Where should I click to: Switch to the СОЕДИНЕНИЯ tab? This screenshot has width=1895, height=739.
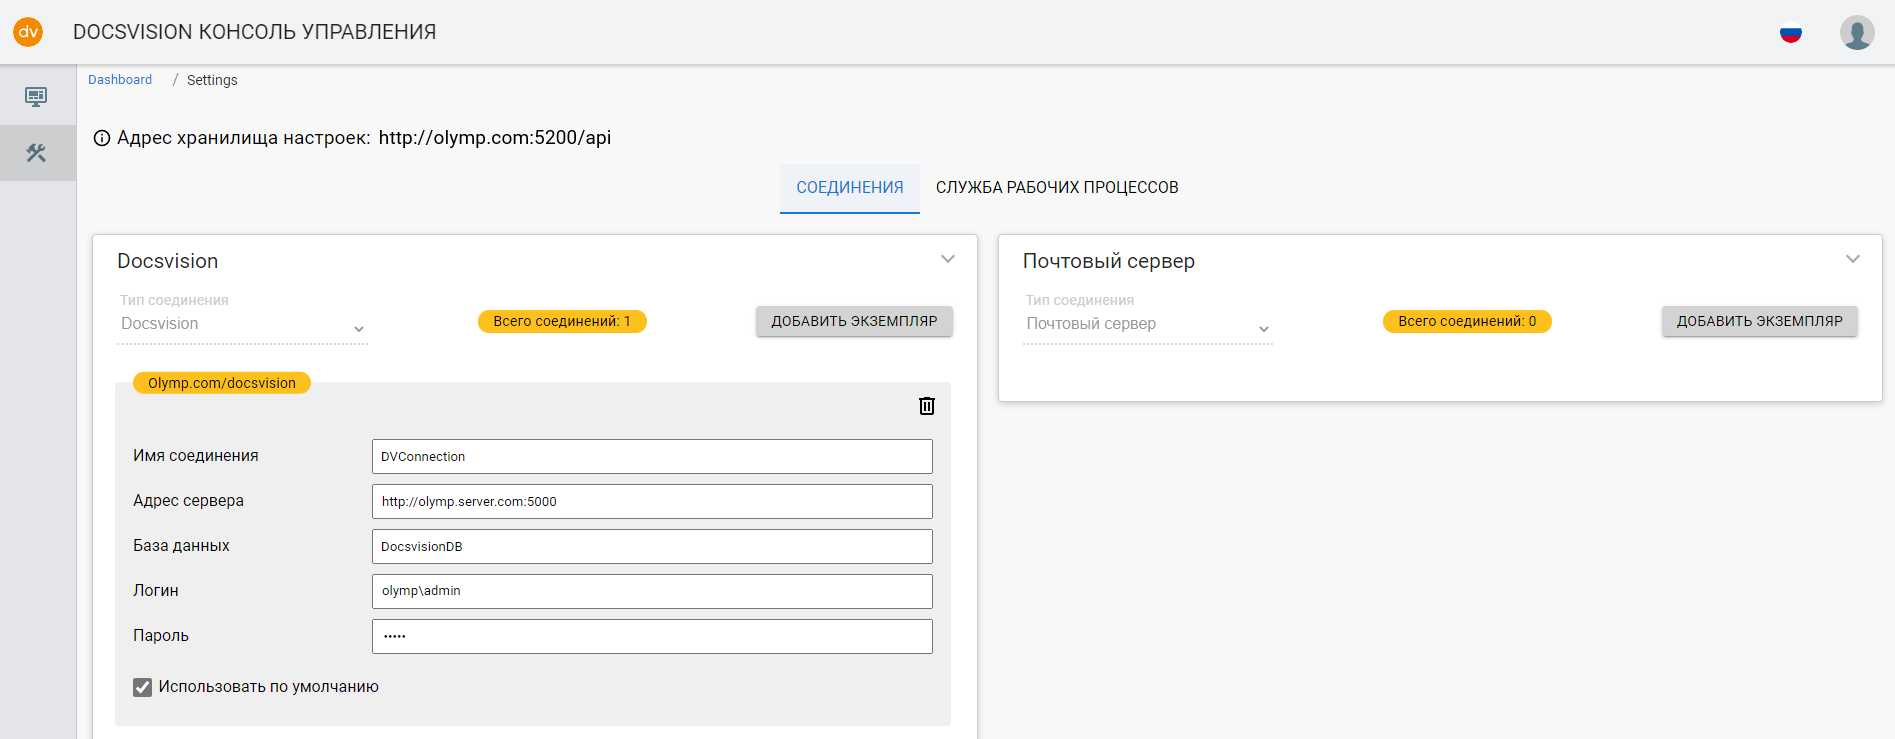pyautogui.click(x=850, y=188)
